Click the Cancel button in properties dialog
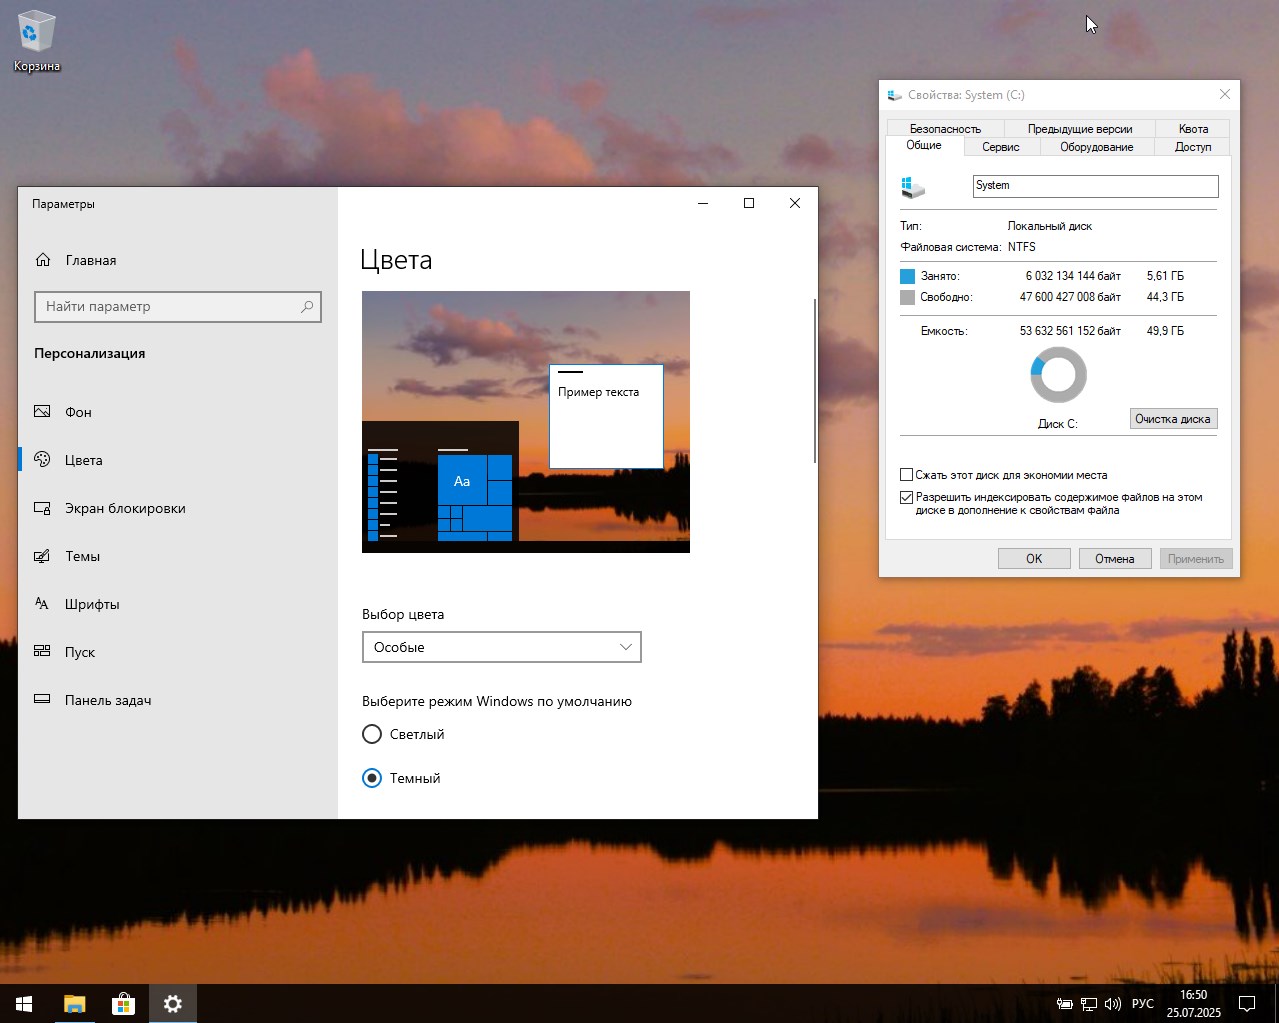Screen dimensions: 1279x1023 (1114, 559)
